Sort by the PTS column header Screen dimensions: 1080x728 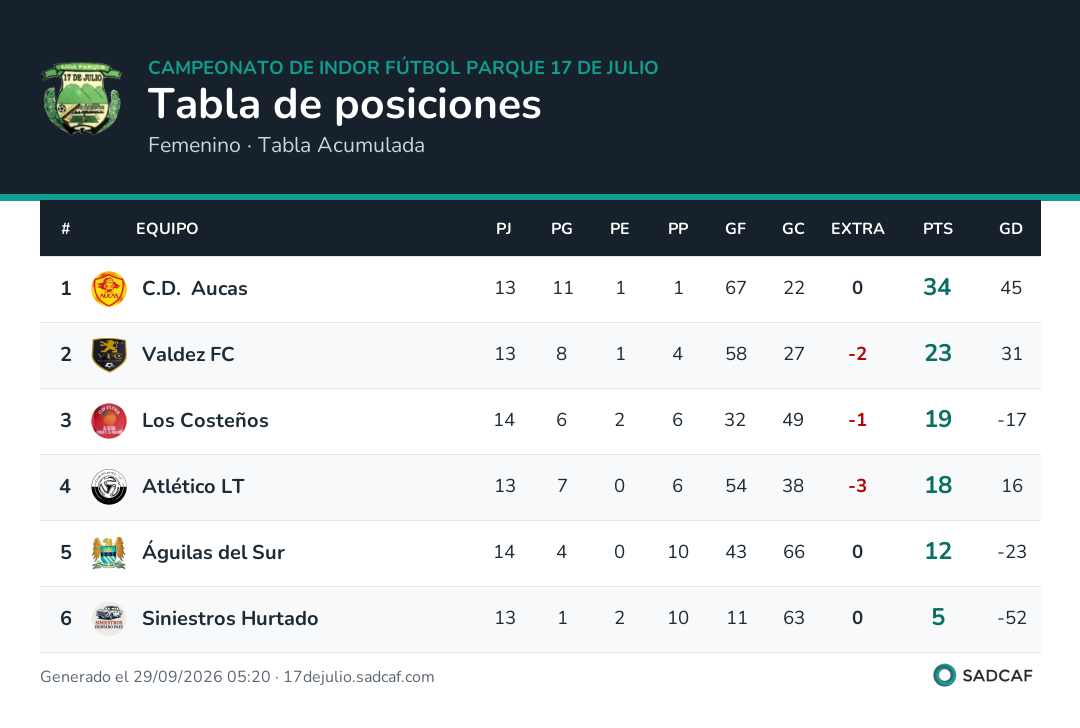click(937, 229)
